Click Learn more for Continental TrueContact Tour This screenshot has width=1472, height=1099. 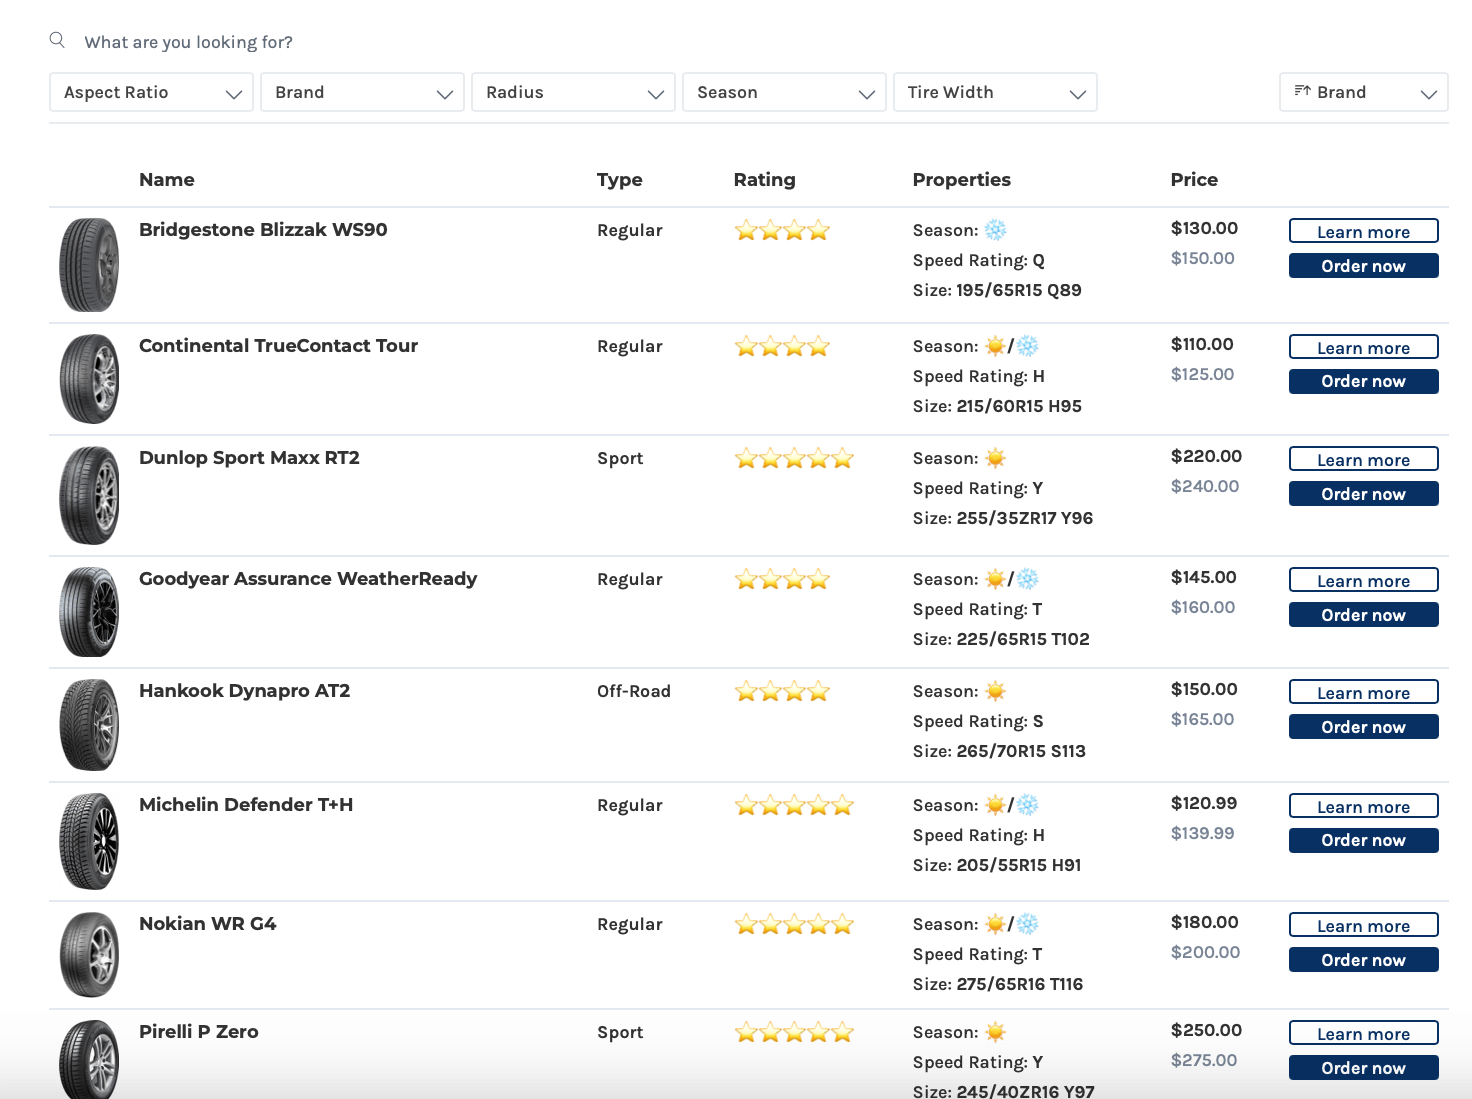pyautogui.click(x=1364, y=347)
